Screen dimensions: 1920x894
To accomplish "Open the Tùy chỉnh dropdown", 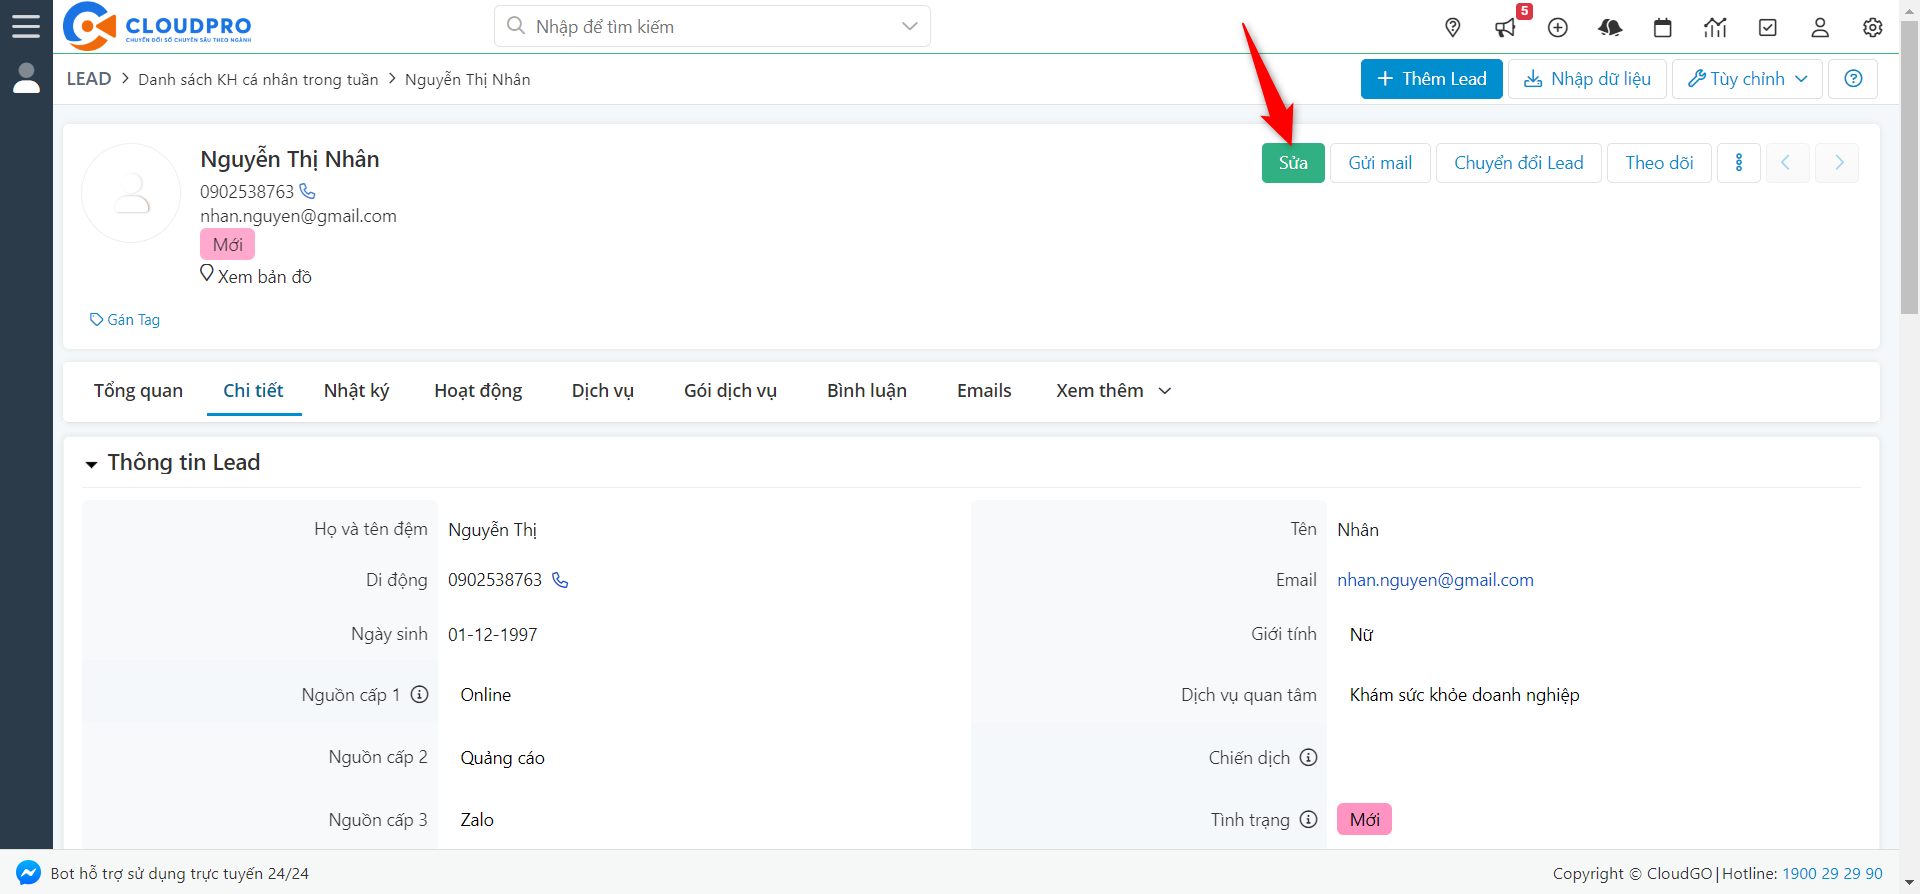I will click(x=1747, y=79).
